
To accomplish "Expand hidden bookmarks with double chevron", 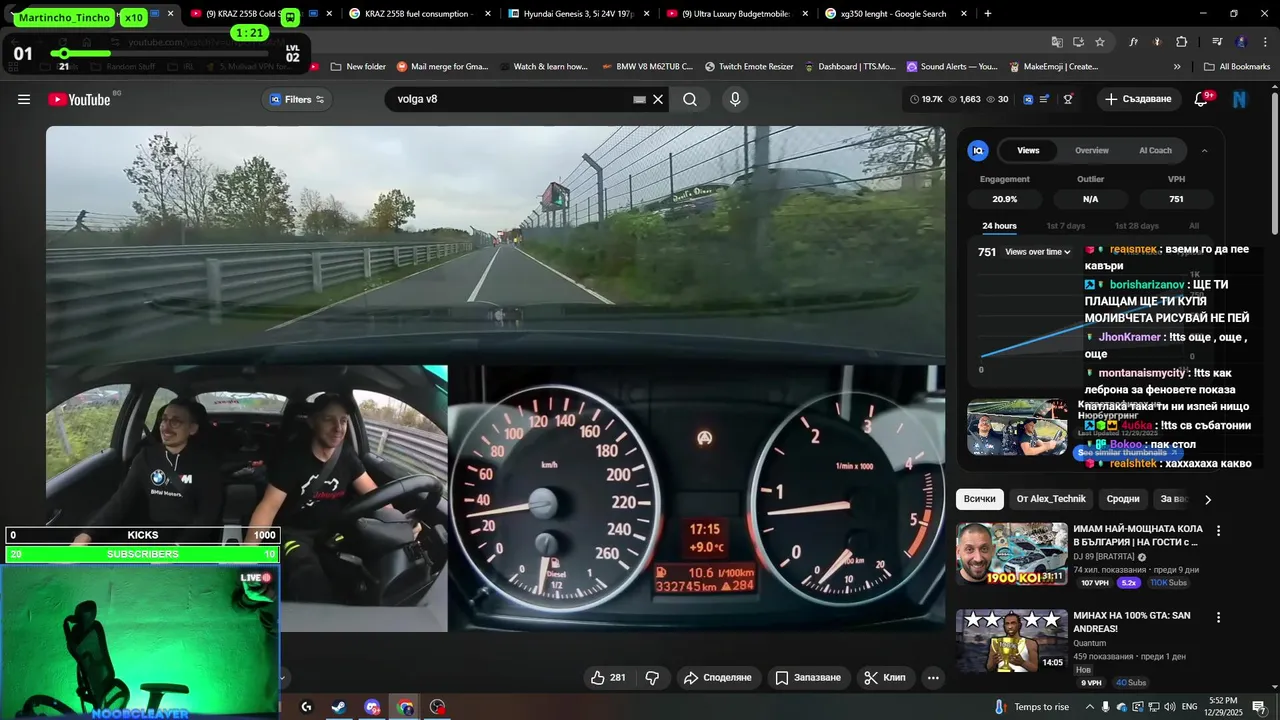I will point(1177,67).
